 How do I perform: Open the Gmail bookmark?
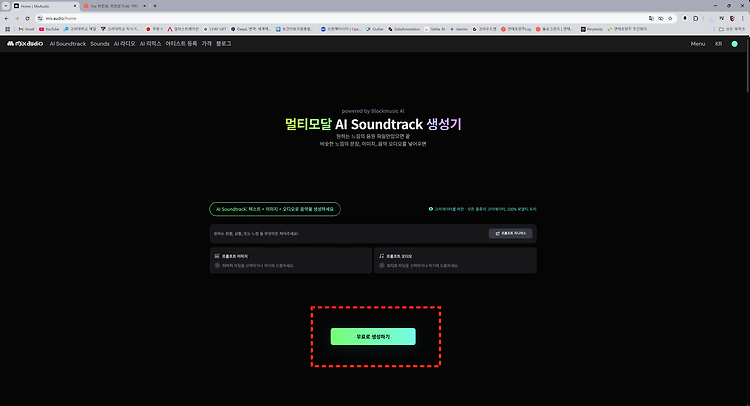[x=26, y=29]
